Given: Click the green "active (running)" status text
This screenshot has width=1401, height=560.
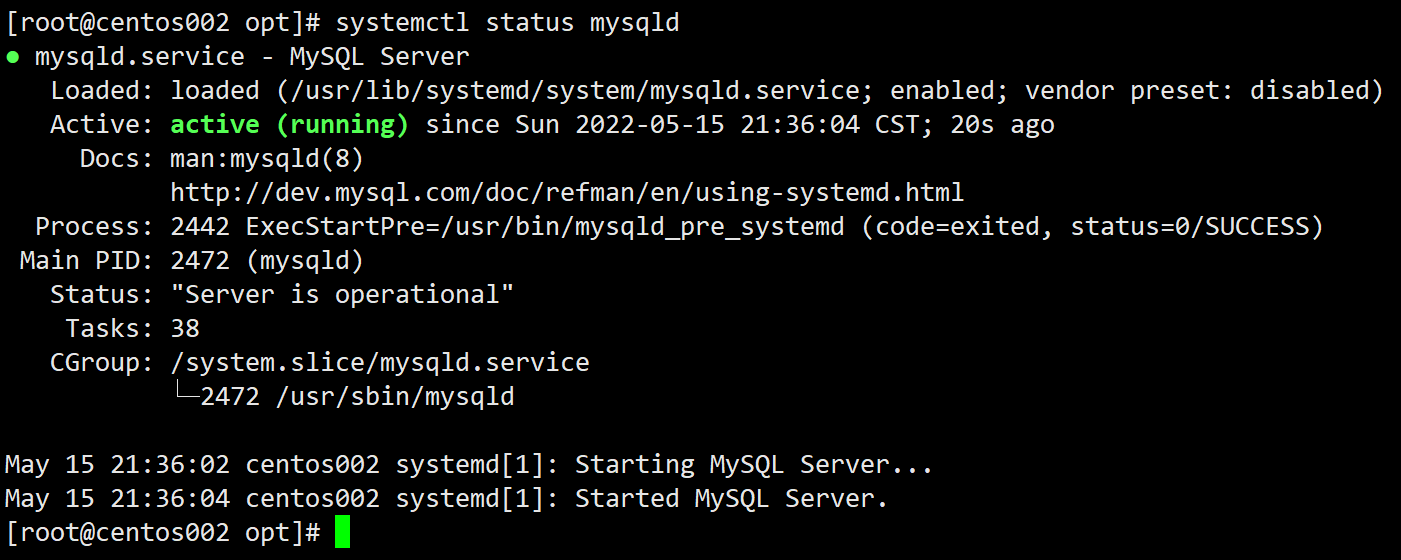Looking at the screenshot, I should [289, 125].
